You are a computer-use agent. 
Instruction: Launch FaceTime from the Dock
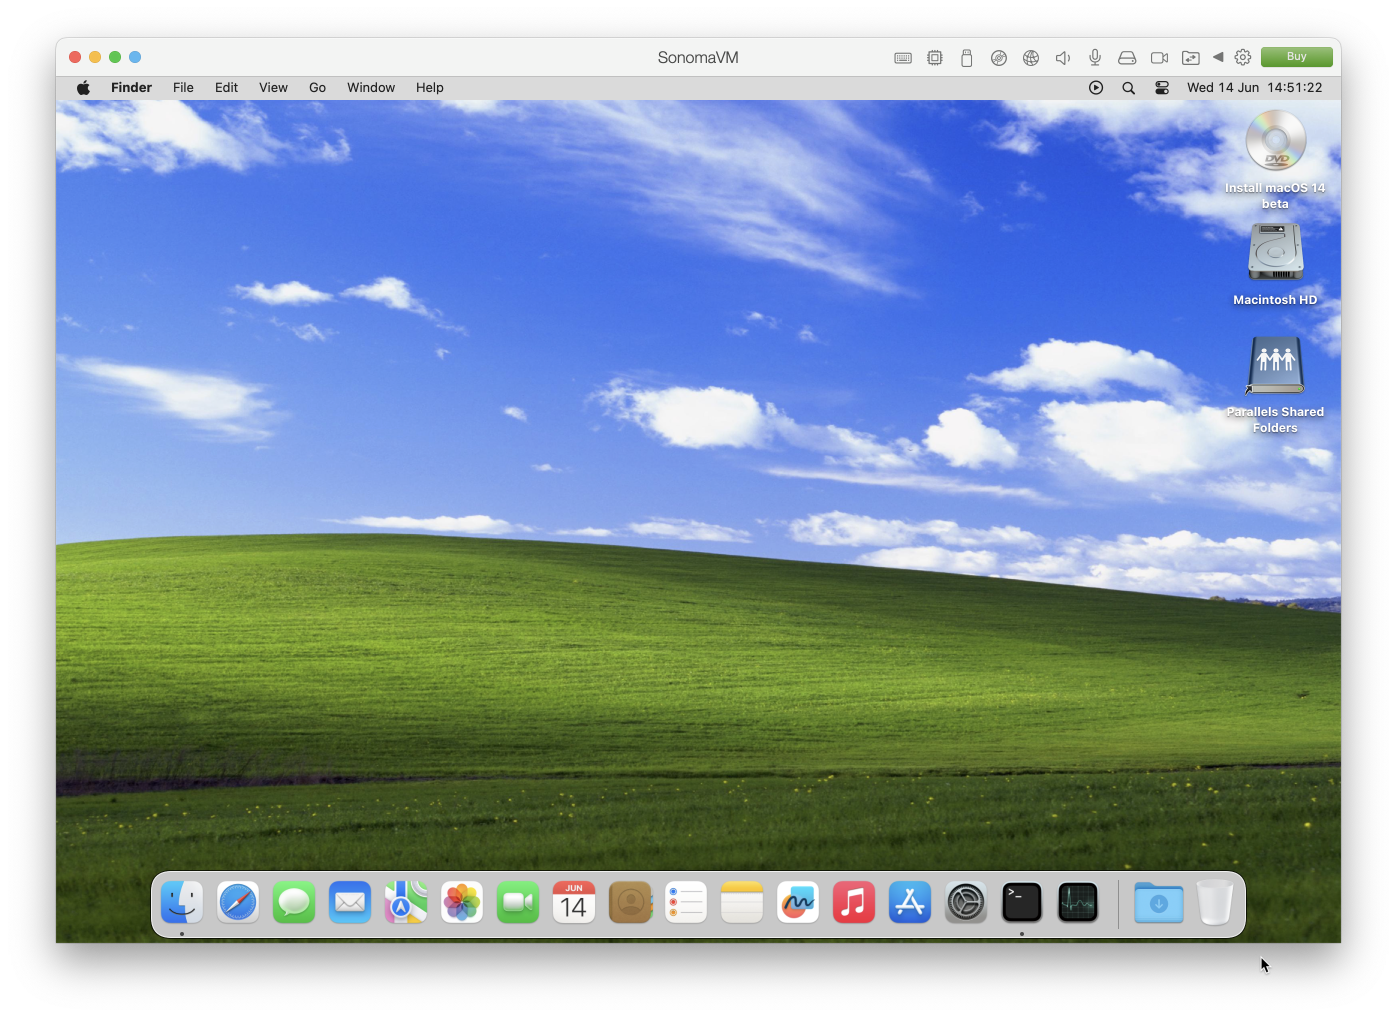518,902
